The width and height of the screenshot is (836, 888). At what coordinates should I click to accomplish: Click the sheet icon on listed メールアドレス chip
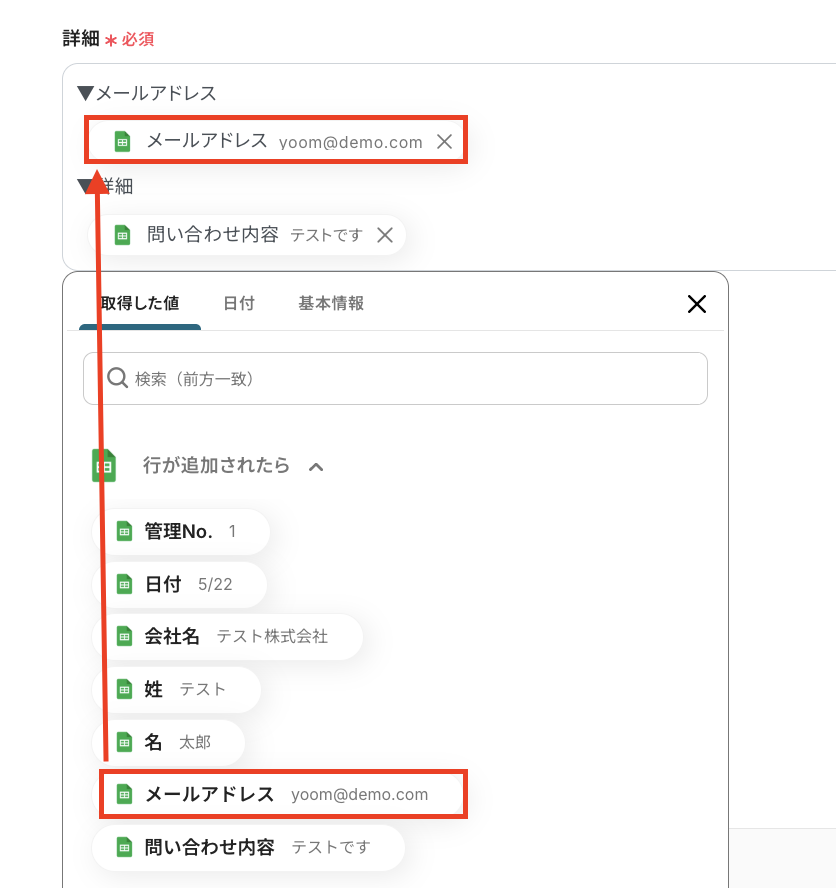[124, 794]
